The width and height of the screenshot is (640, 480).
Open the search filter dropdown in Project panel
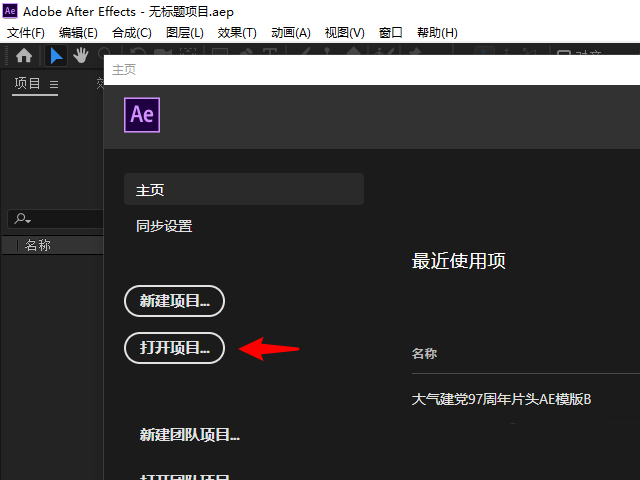pyautogui.click(x=22, y=219)
